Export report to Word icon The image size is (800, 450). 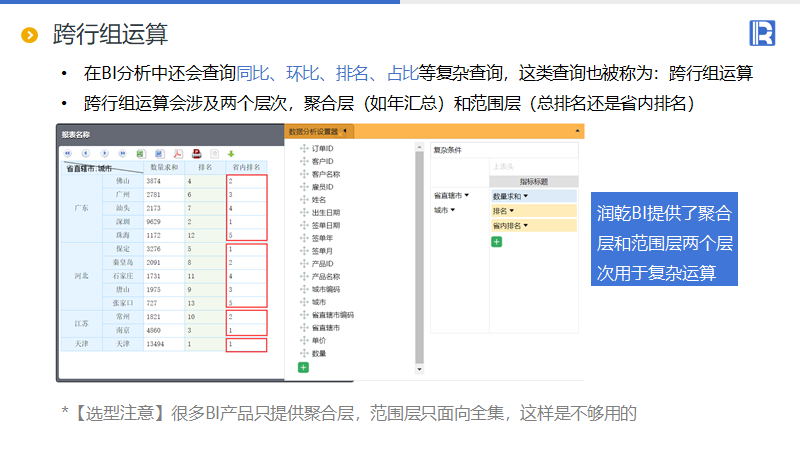tap(159, 154)
